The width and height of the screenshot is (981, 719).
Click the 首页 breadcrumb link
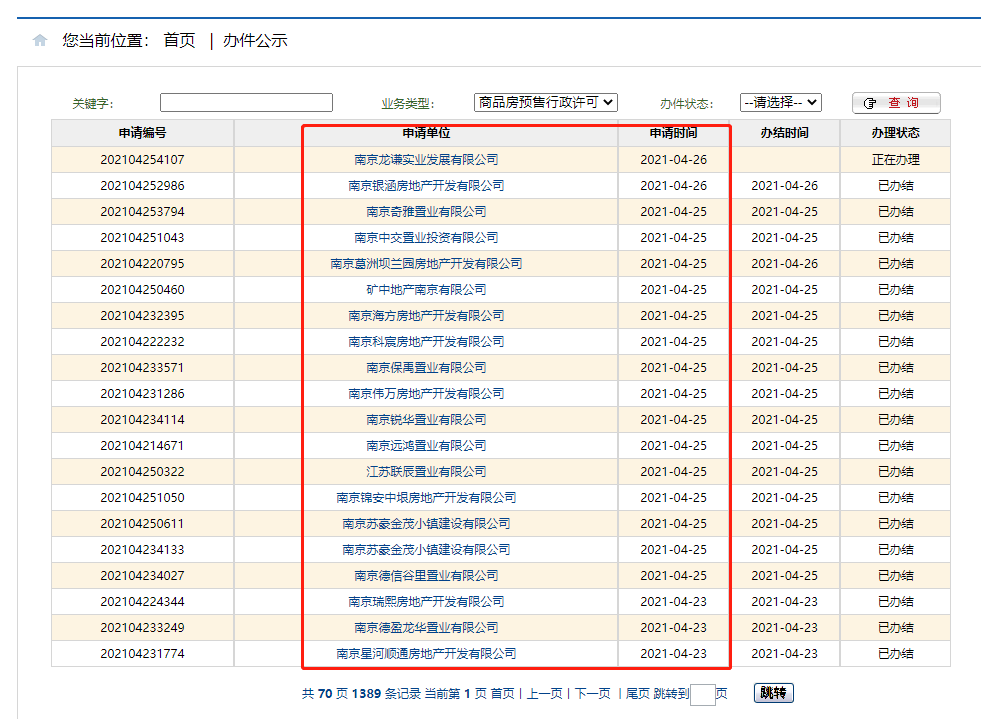coord(179,41)
